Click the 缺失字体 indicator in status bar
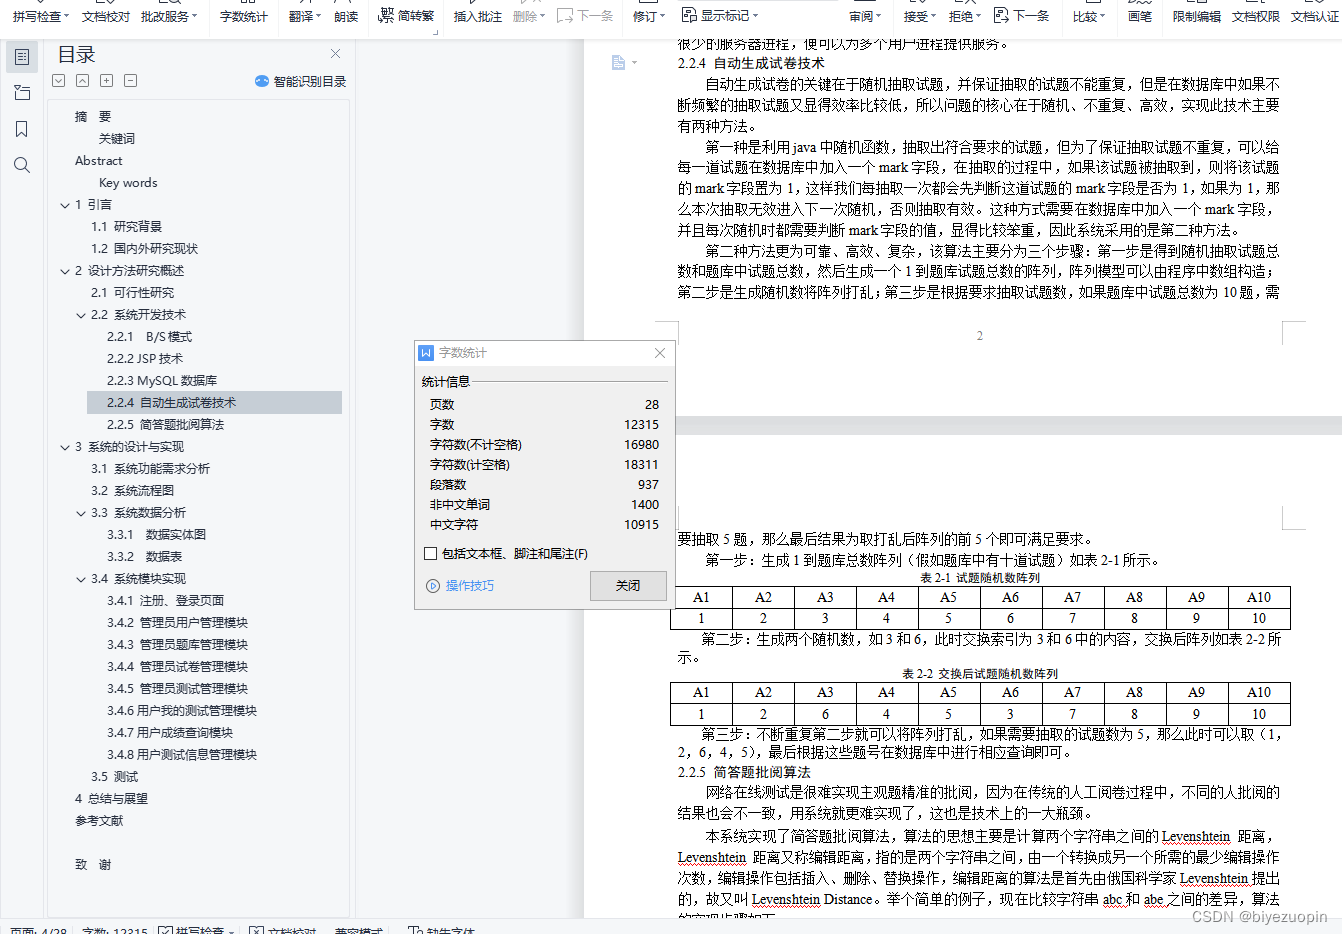The image size is (1342, 934). pos(441,930)
